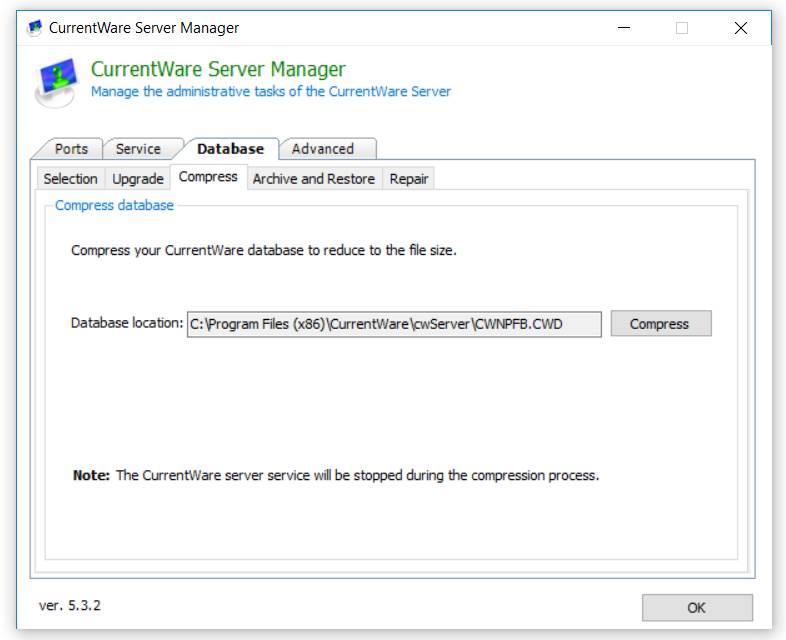Click the Database location path field

394,324
